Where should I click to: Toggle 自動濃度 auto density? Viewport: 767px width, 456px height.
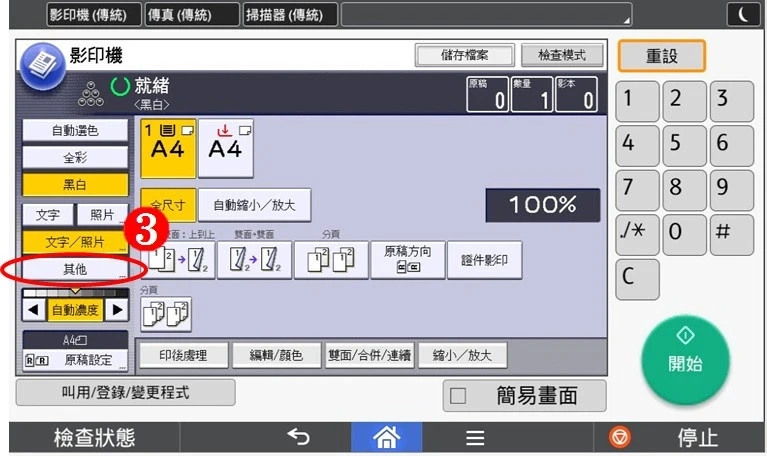point(75,310)
